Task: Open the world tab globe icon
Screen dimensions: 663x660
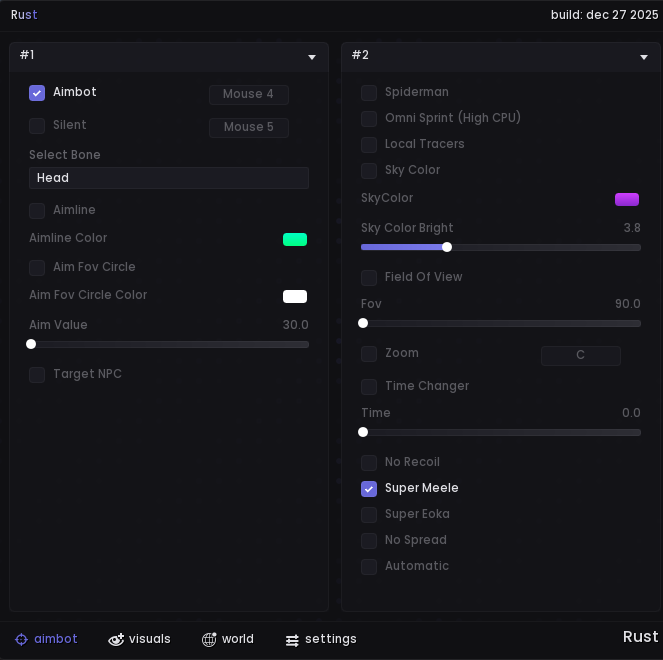Action: point(209,639)
